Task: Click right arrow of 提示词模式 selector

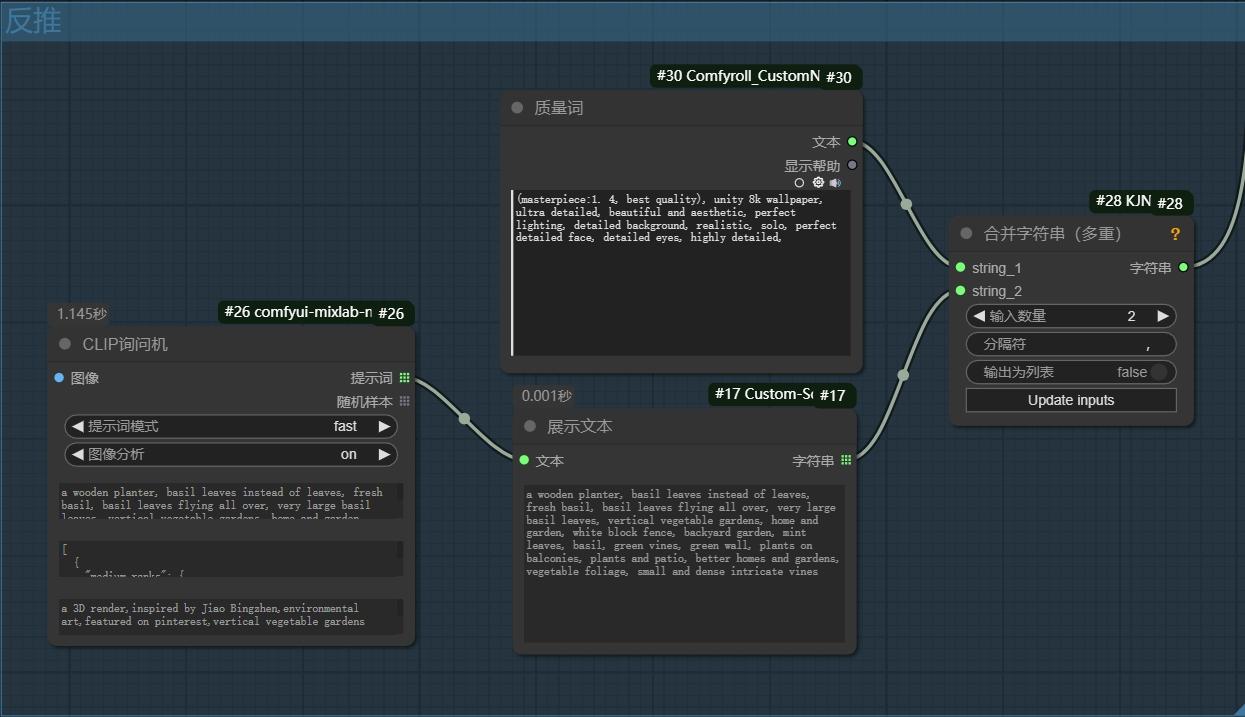Action: click(384, 426)
